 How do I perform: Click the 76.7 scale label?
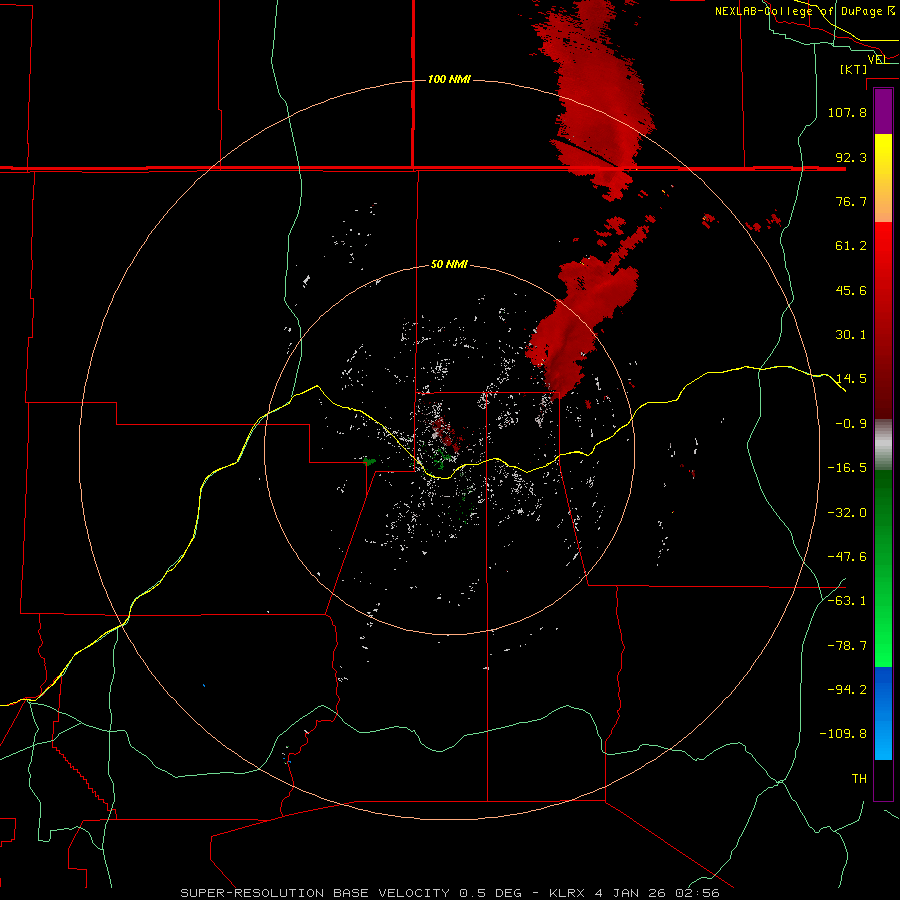pyautogui.click(x=851, y=201)
